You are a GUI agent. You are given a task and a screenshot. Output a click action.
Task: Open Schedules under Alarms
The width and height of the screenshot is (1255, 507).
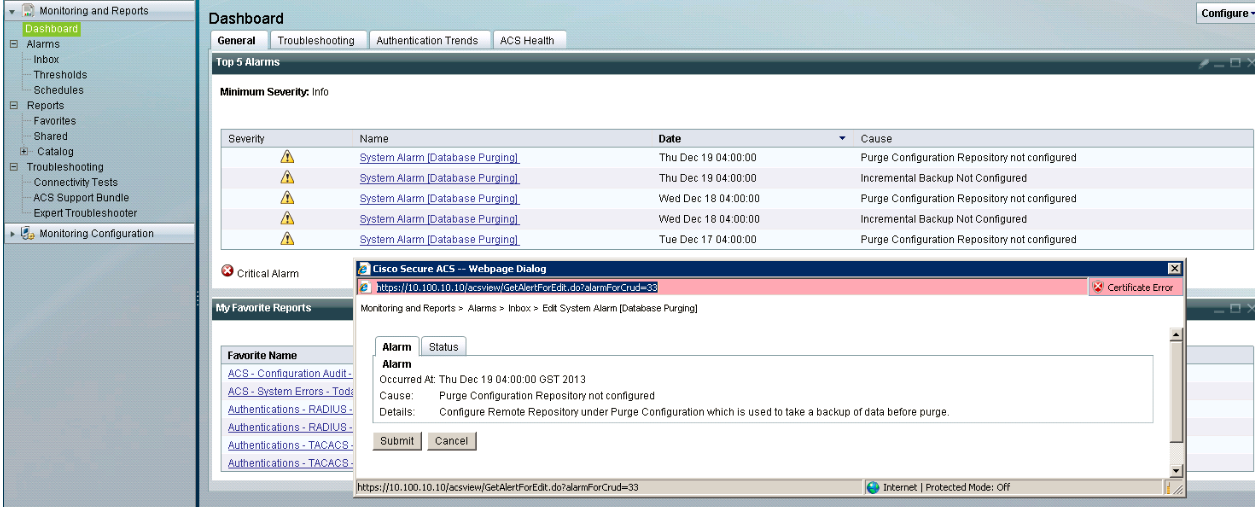[x=59, y=90]
